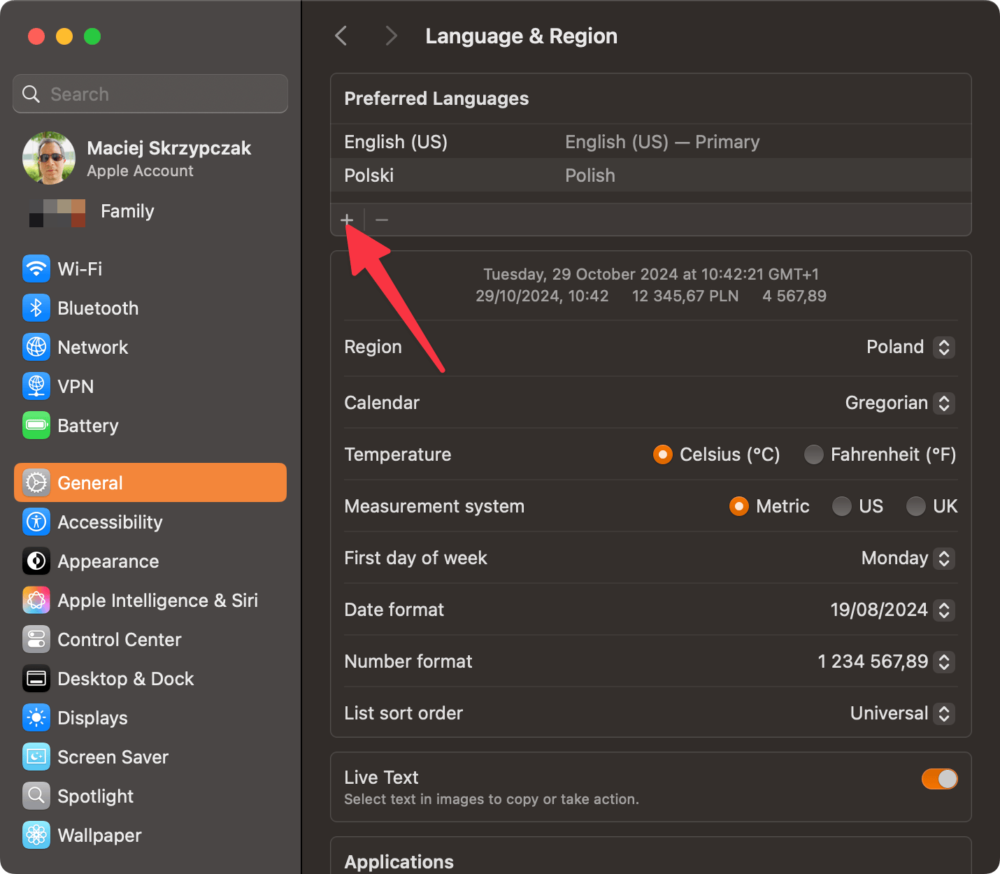
Task: Select Celsius temperature option
Action: tap(663, 454)
